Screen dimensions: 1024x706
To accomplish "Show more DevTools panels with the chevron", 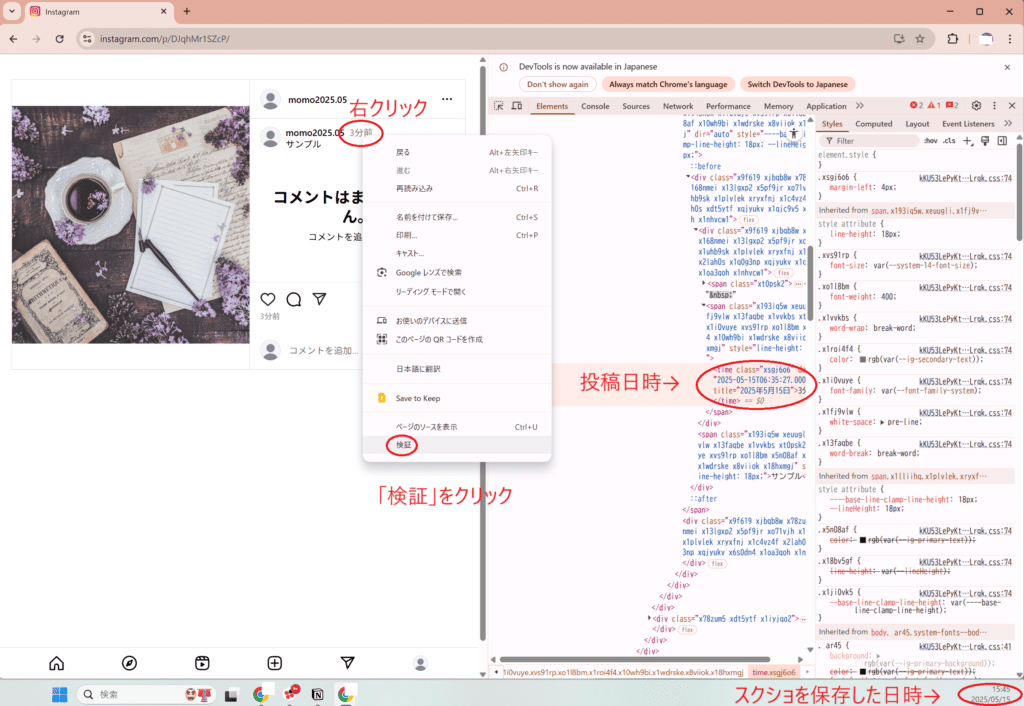I will click(859, 106).
